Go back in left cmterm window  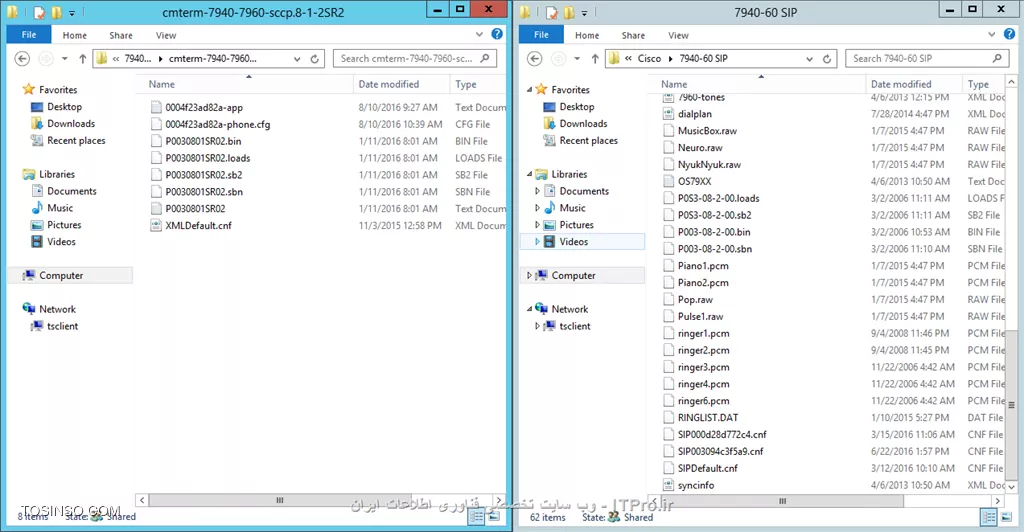(x=22, y=59)
